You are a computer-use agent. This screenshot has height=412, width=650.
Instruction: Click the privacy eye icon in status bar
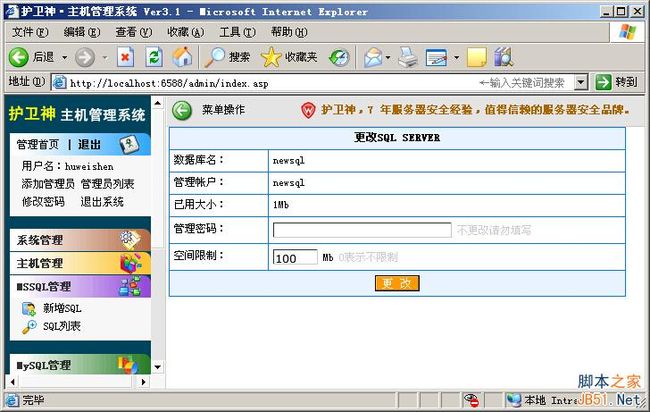472,400
